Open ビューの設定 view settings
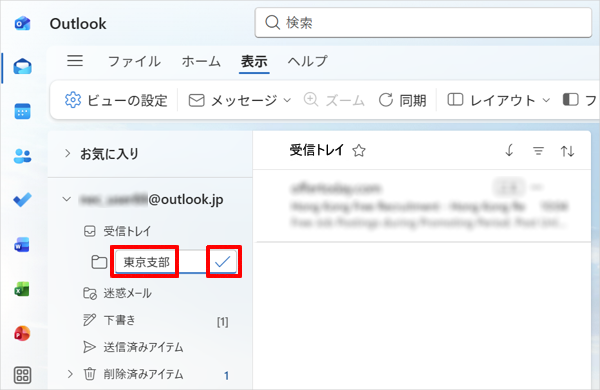The image size is (600, 390). pyautogui.click(x=116, y=100)
